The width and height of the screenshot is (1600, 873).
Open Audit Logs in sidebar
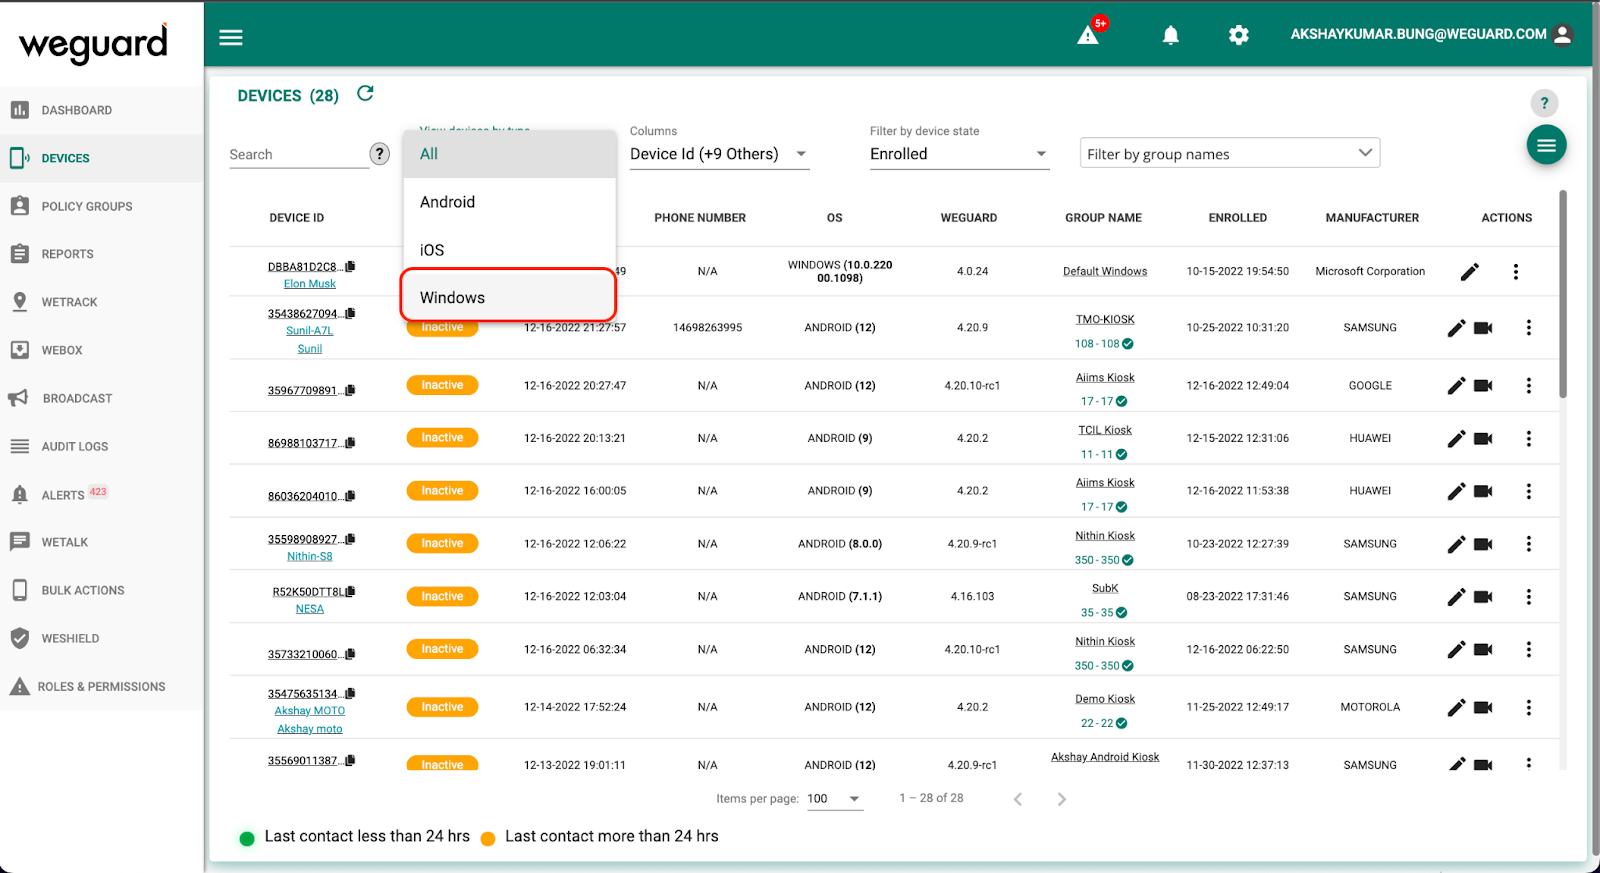102,446
